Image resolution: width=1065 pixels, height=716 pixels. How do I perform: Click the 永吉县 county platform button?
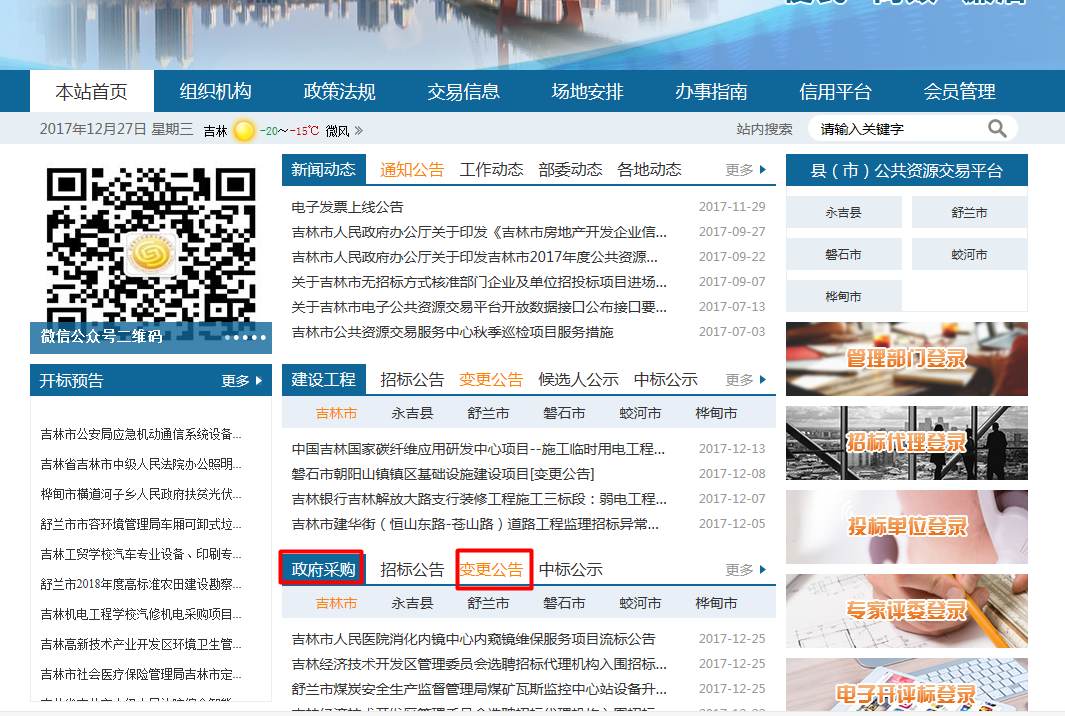click(x=845, y=211)
